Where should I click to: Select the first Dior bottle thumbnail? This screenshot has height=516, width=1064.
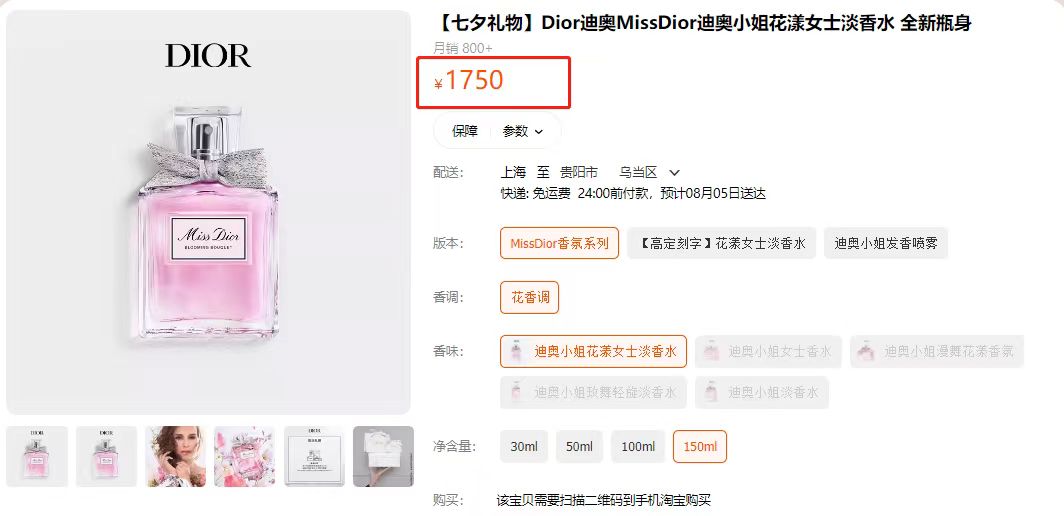37,456
